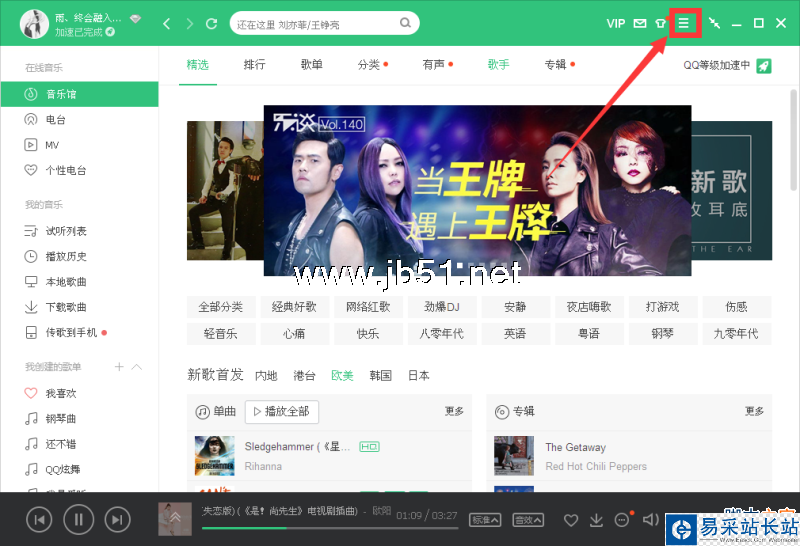This screenshot has height=546, width=800.
Task: Filter new songs by 港台
Action: click(x=304, y=376)
